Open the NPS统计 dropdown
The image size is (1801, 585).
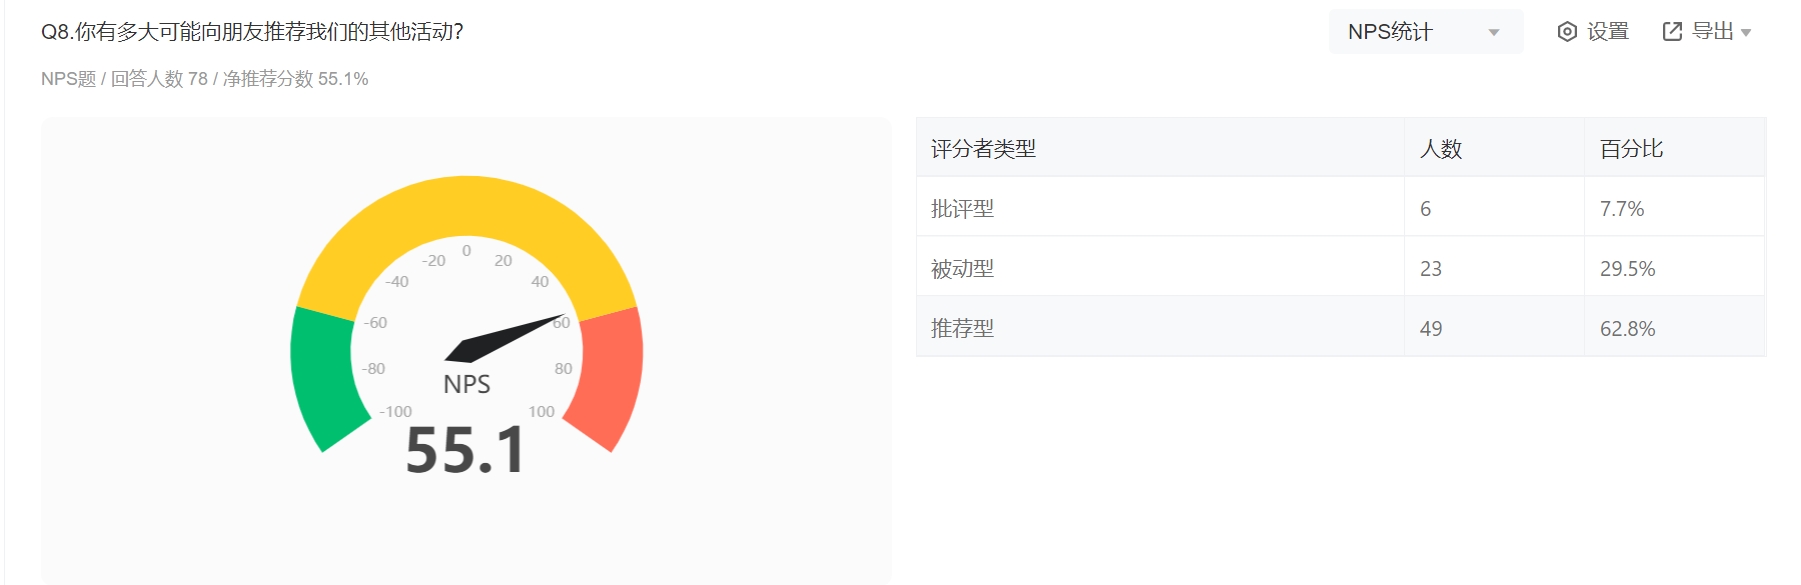coord(1425,32)
